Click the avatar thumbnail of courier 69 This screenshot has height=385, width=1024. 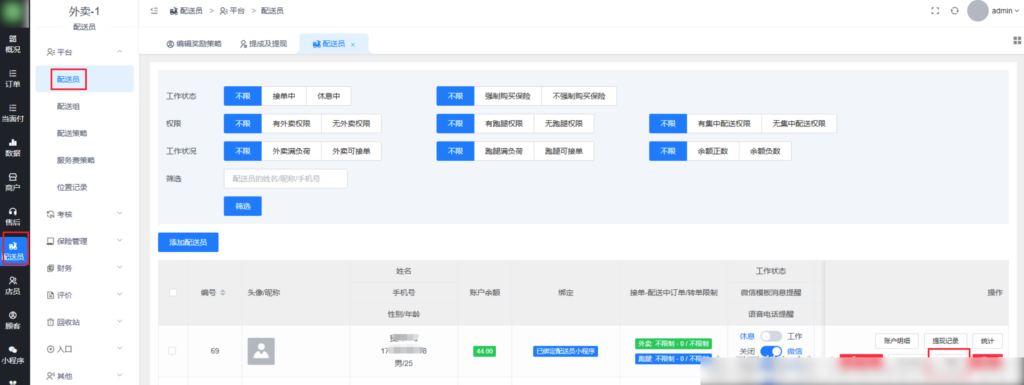click(x=261, y=350)
